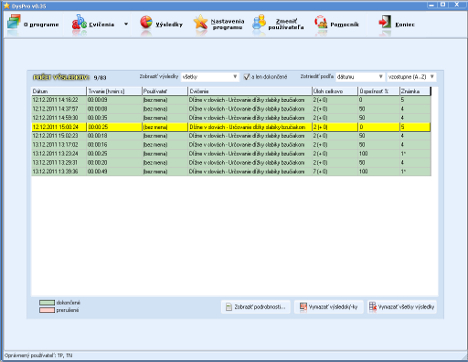This screenshot has width=468, height=362.
Task: Toggle the 'a len dokončené' checkbox
Action: click(247, 77)
